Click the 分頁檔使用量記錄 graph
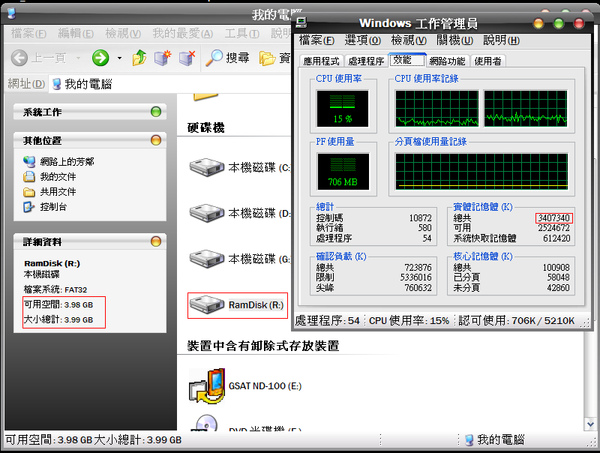The width and height of the screenshot is (600, 453). [482, 171]
